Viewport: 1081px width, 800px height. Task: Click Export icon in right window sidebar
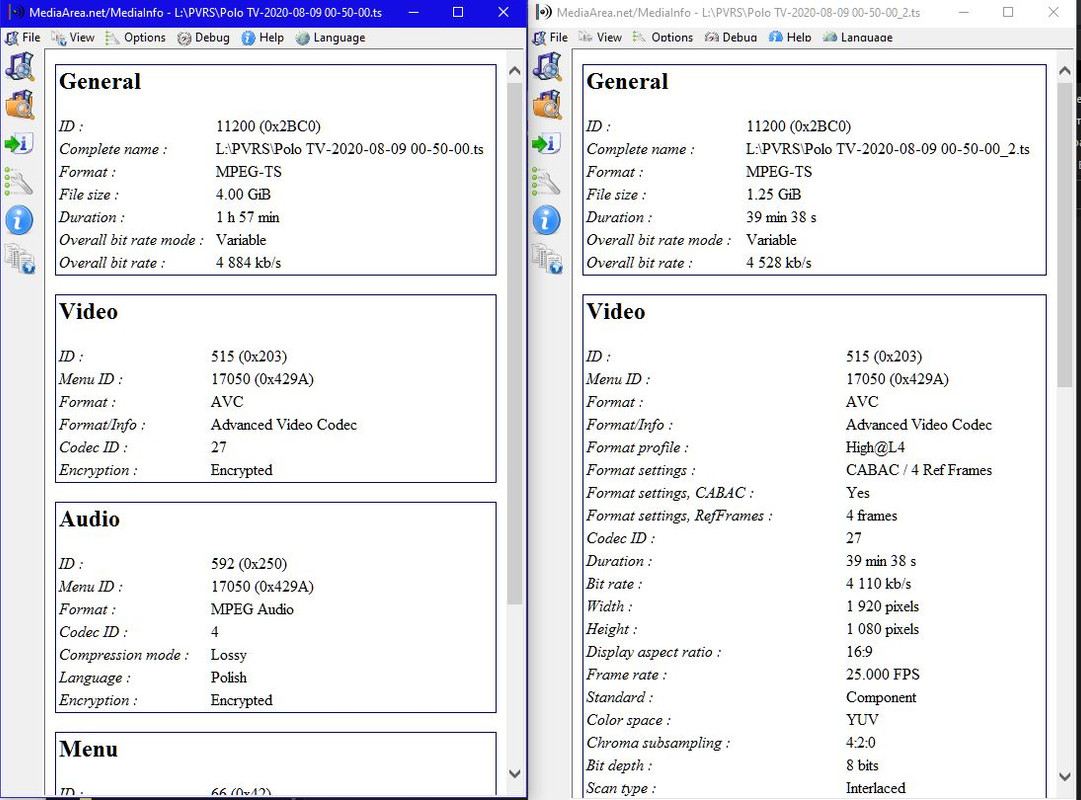pyautogui.click(x=547, y=143)
